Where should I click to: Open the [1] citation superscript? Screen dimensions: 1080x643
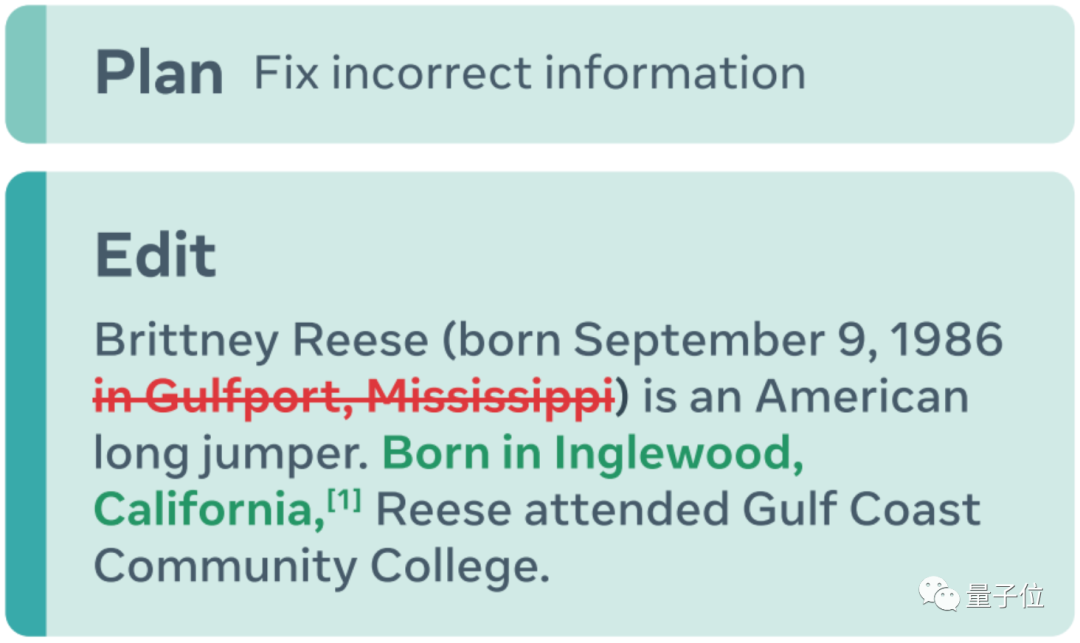pos(344,500)
